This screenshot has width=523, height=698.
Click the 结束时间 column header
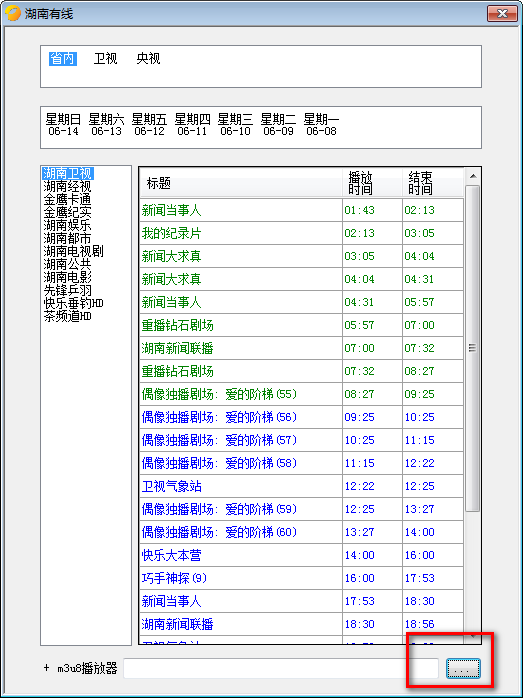click(x=433, y=183)
